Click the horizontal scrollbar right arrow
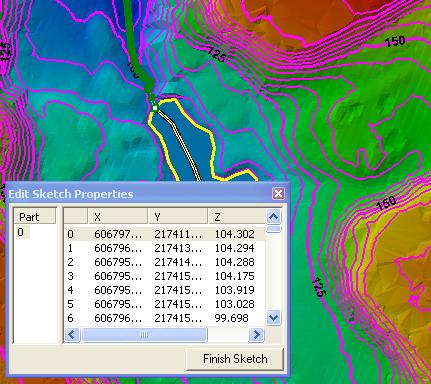 (256, 334)
